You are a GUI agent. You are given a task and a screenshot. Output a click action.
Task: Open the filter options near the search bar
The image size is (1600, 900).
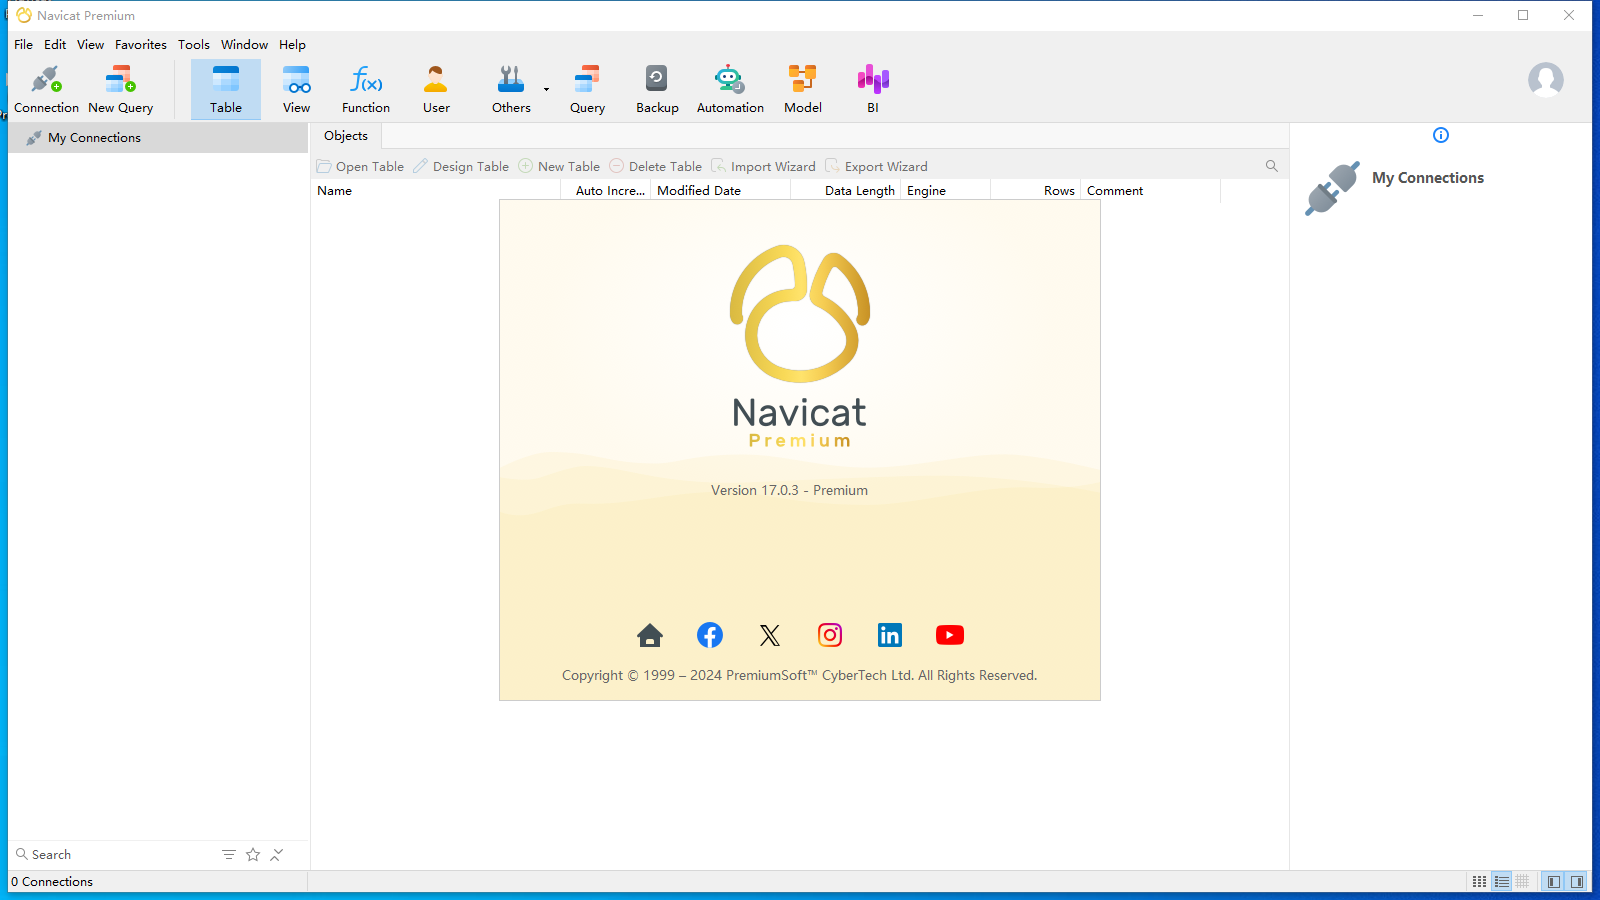pyautogui.click(x=229, y=854)
